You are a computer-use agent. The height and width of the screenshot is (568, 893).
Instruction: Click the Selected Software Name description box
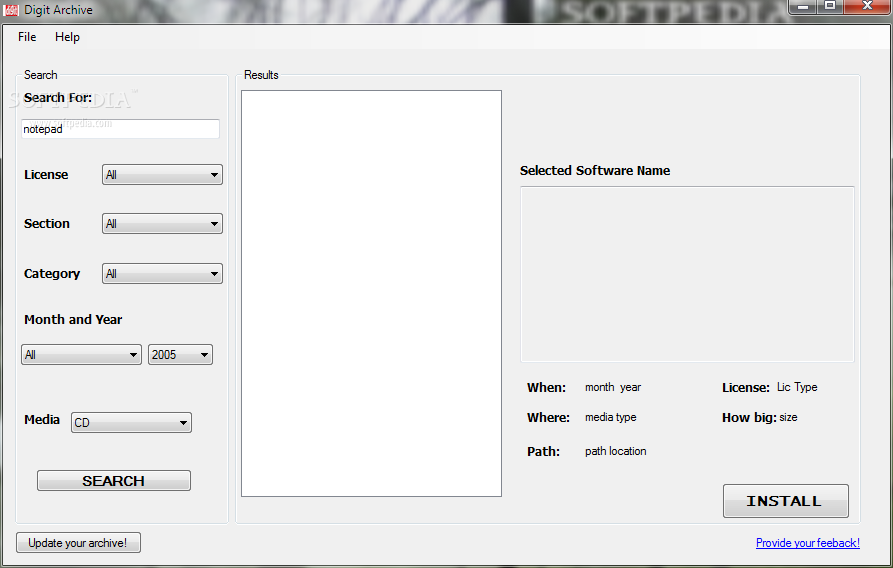(687, 274)
